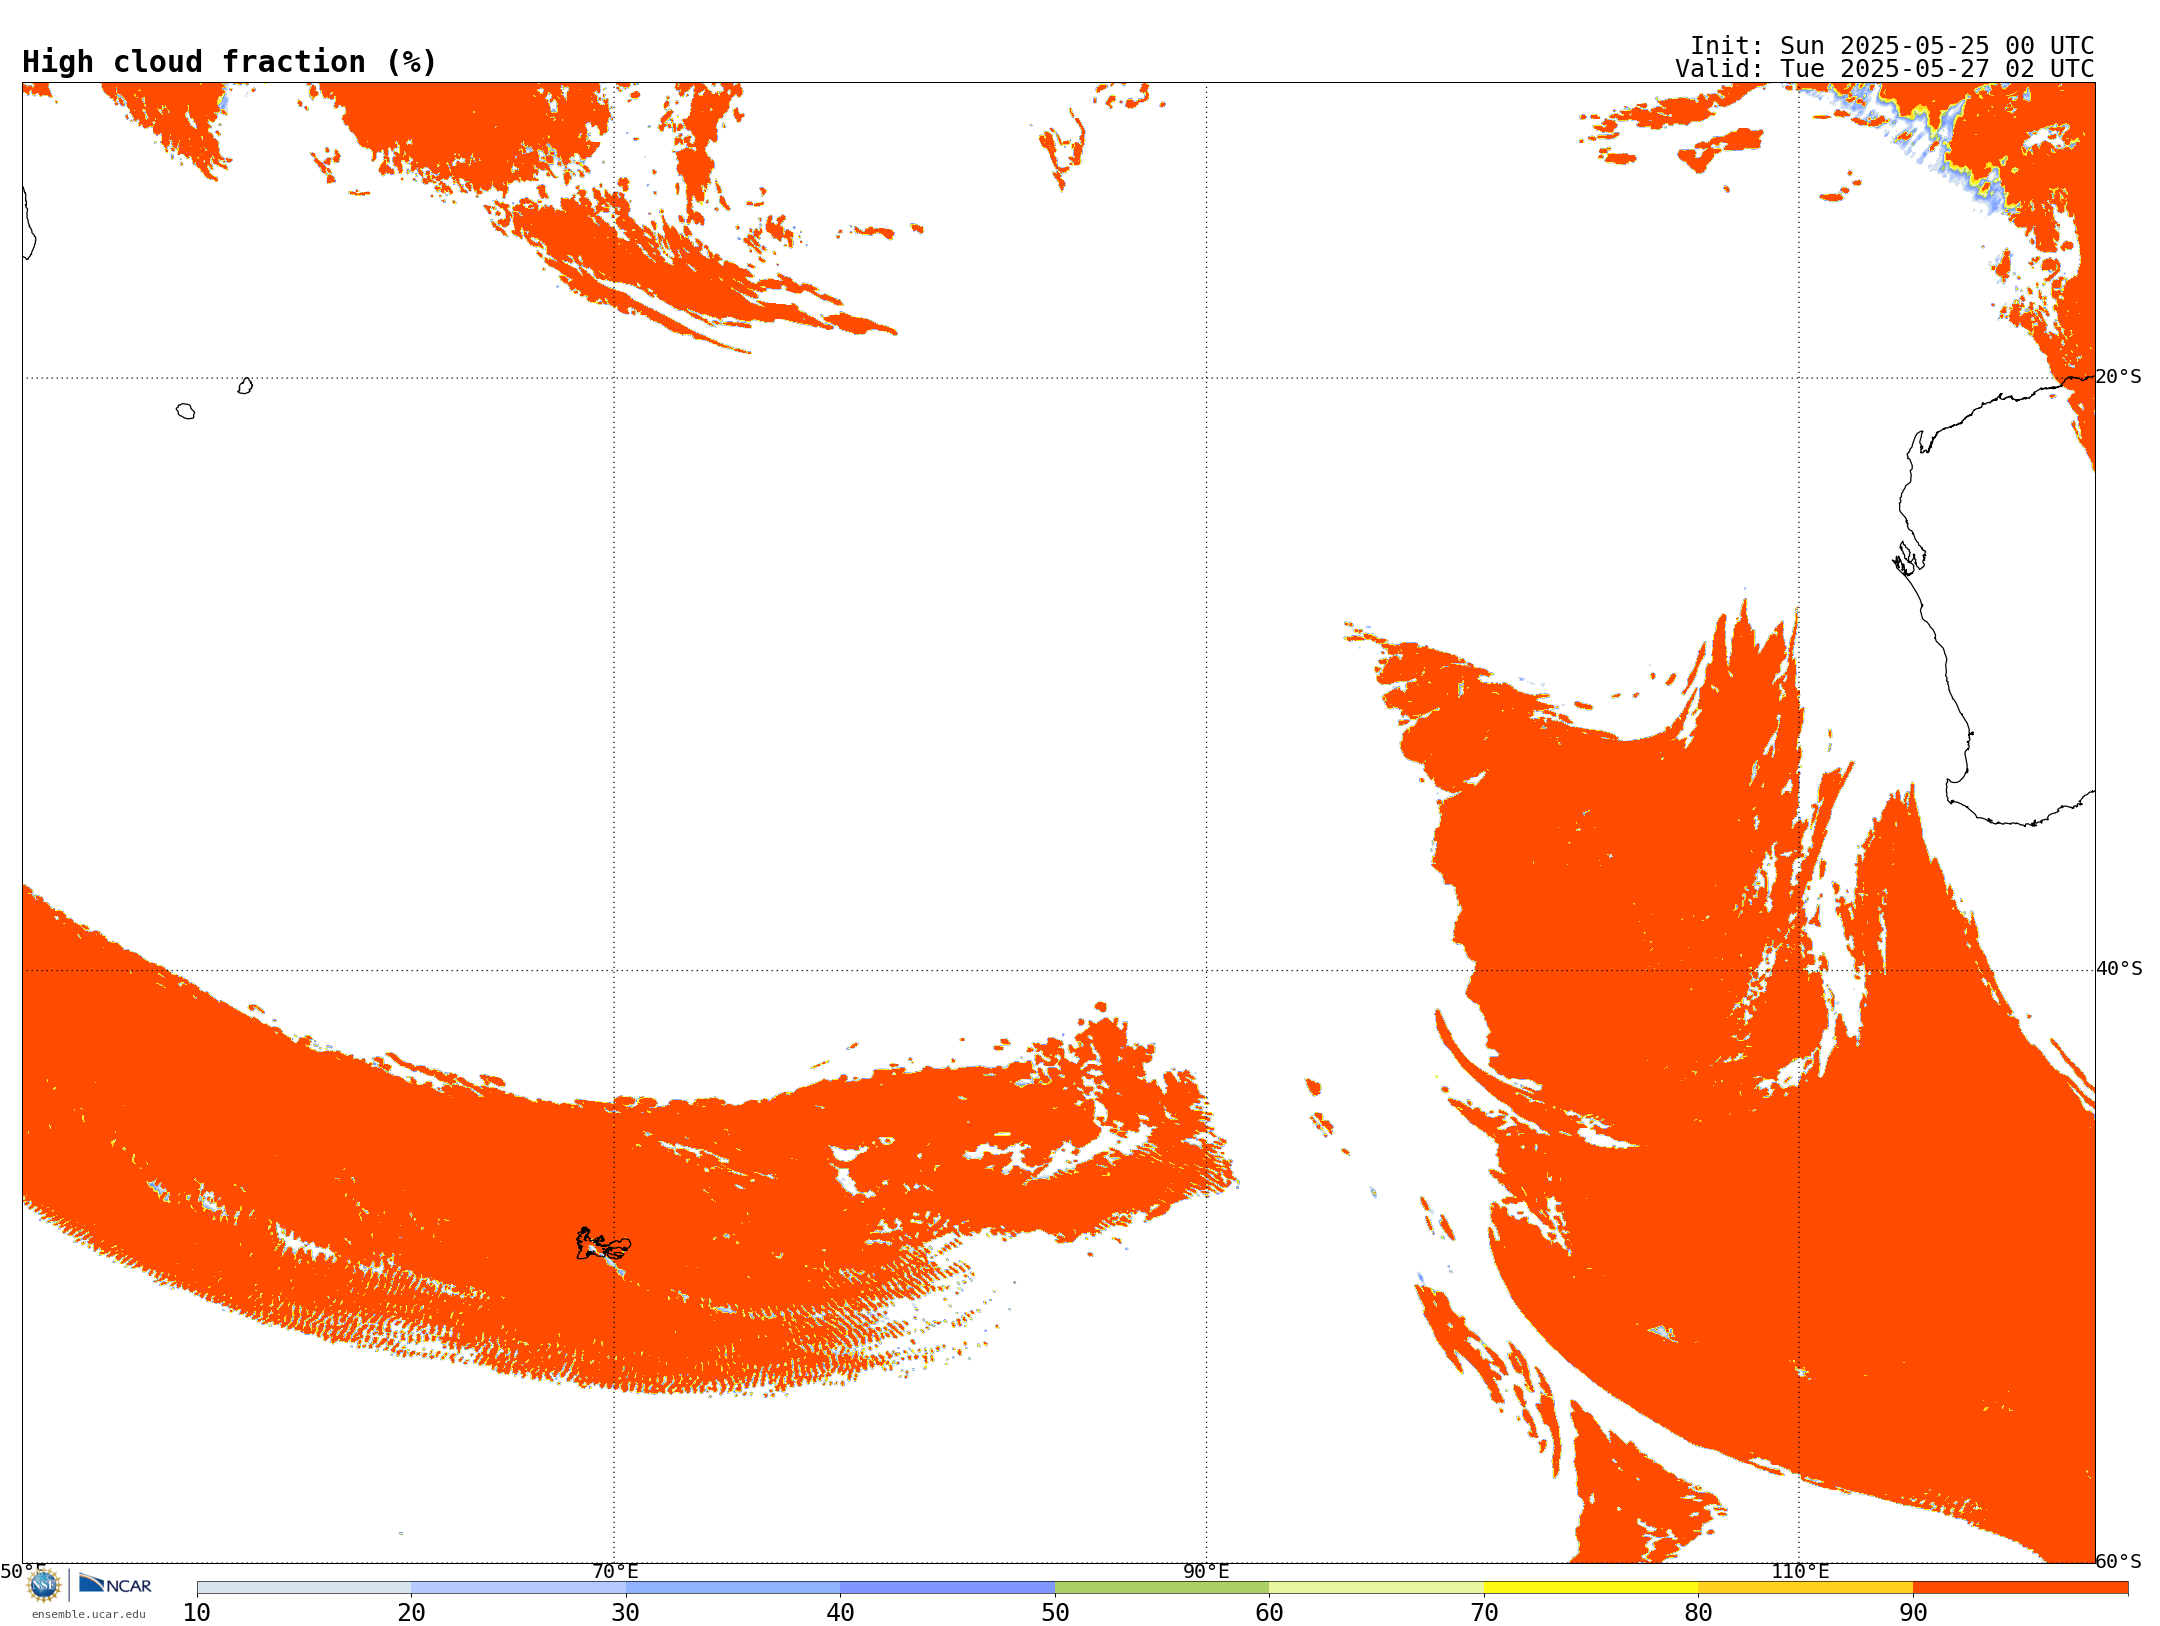Click the 90+ orange-red colorbar segment
This screenshot has height=1626, width=2160.
[x=2020, y=1588]
